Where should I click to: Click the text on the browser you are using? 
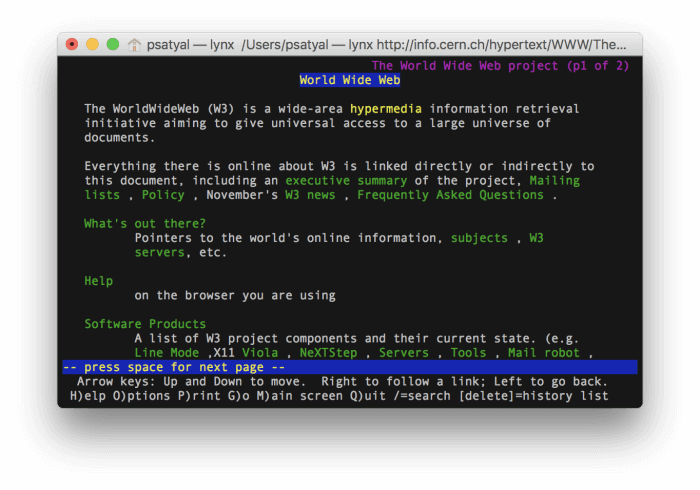[x=235, y=295]
